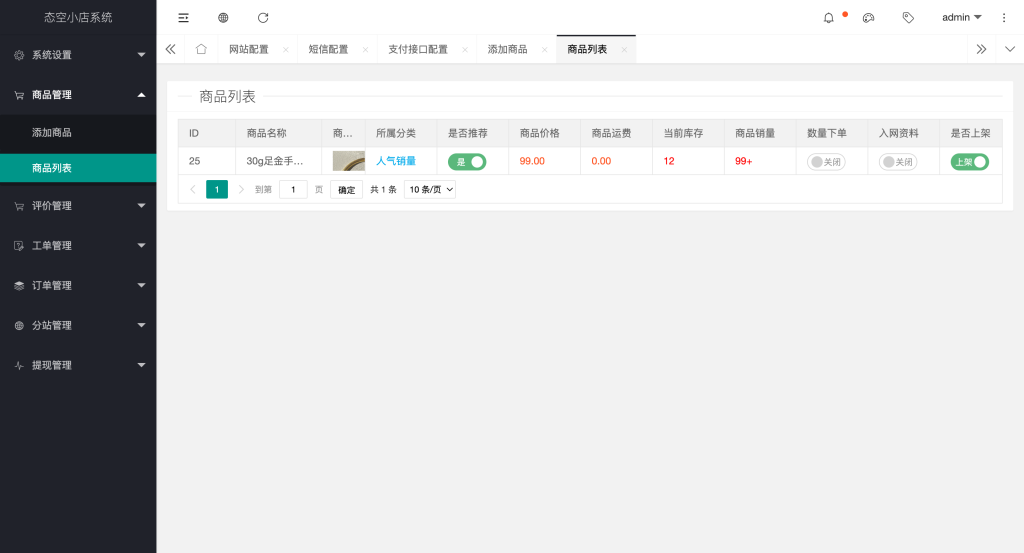This screenshot has width=1024, height=553.
Task: Open the theme palette icon
Action: tap(869, 18)
